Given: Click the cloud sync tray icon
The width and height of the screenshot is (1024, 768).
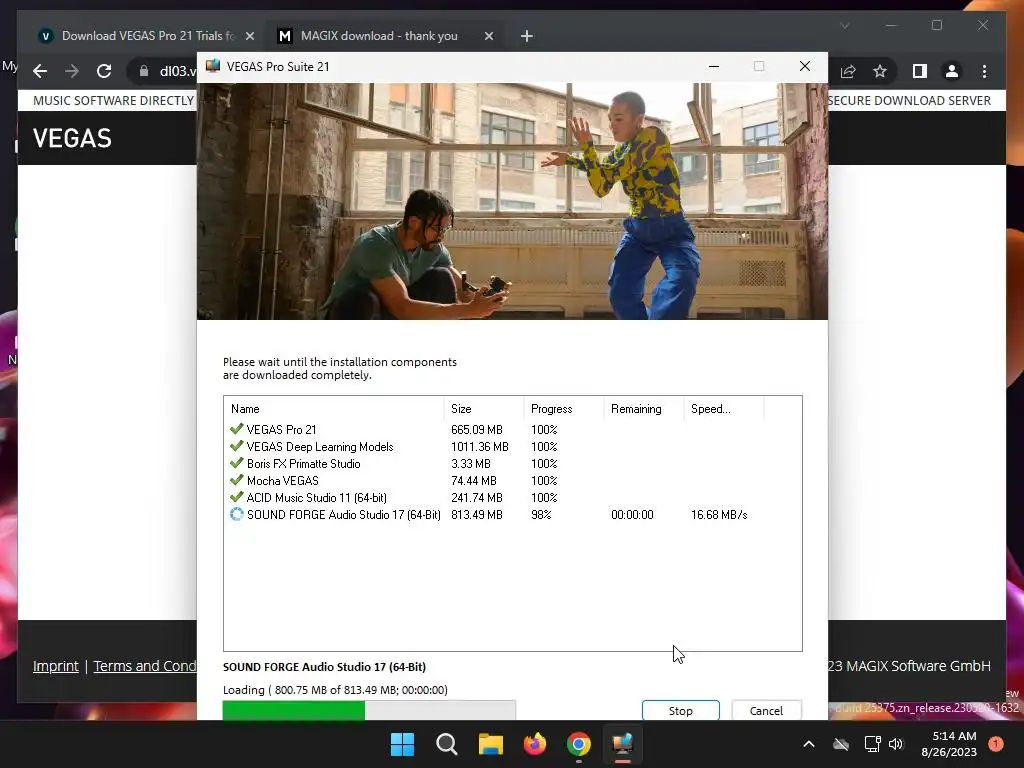Looking at the screenshot, I should point(841,744).
